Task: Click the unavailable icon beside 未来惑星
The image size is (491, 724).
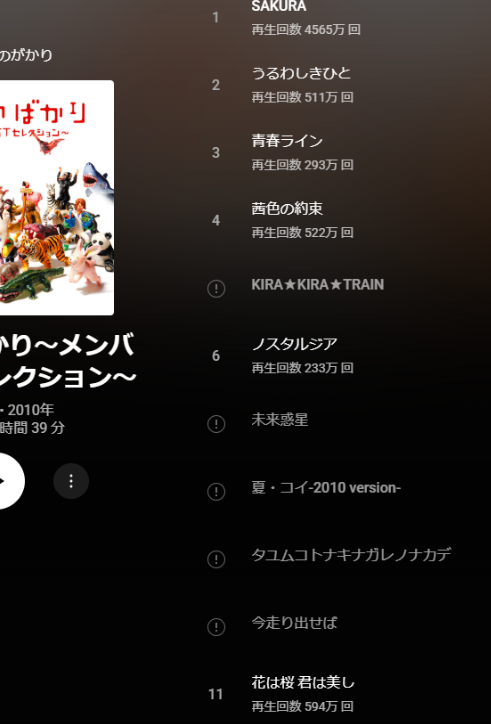Action: click(x=216, y=424)
